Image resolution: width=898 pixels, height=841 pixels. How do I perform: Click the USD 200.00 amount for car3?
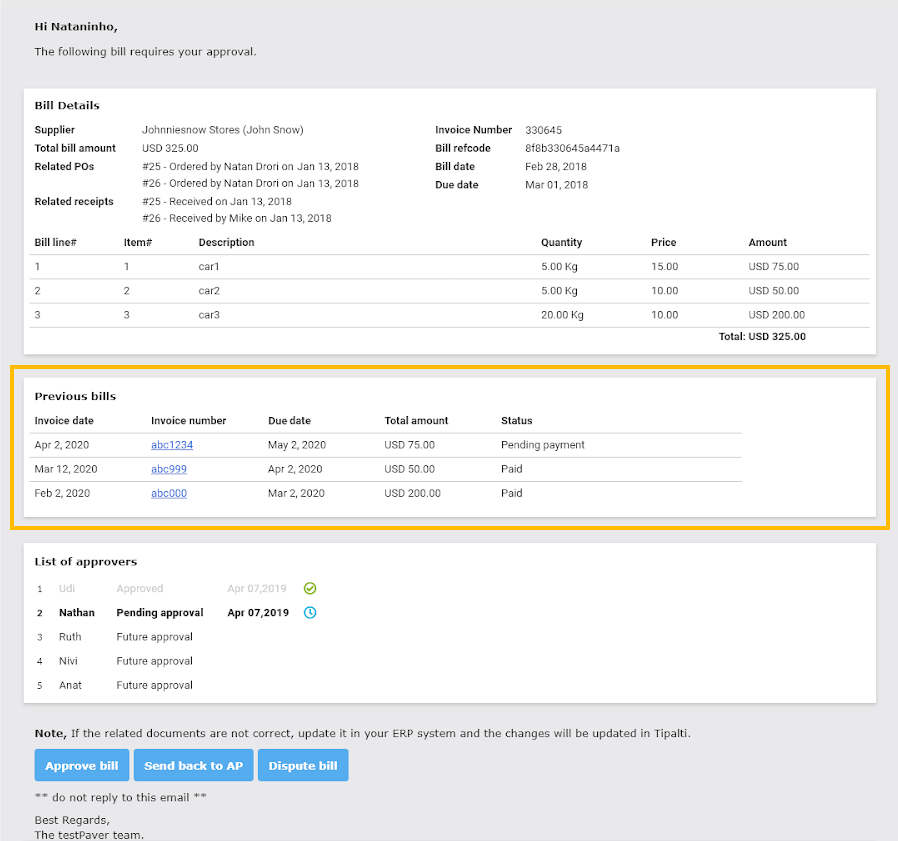777,315
